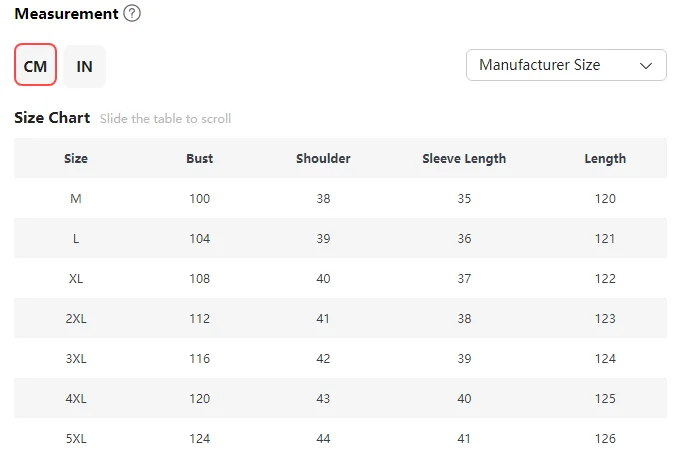Image resolution: width=677 pixels, height=468 pixels.
Task: Select the 3XL size row label
Action: [76, 358]
